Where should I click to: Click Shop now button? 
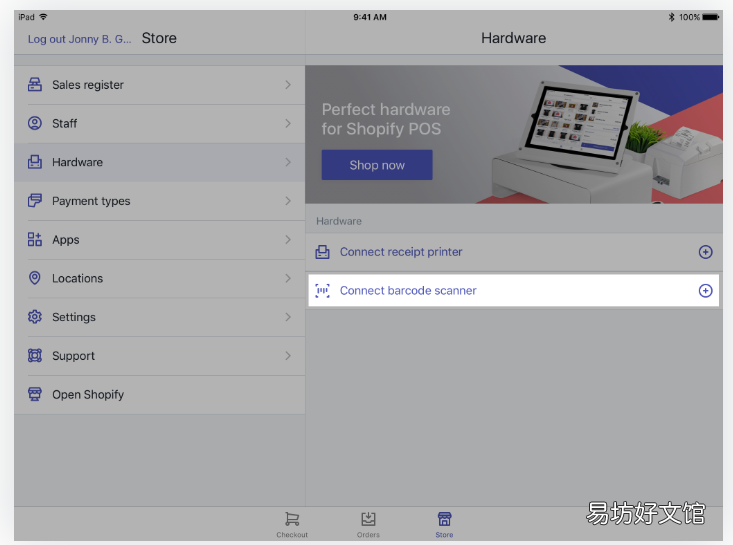(377, 165)
